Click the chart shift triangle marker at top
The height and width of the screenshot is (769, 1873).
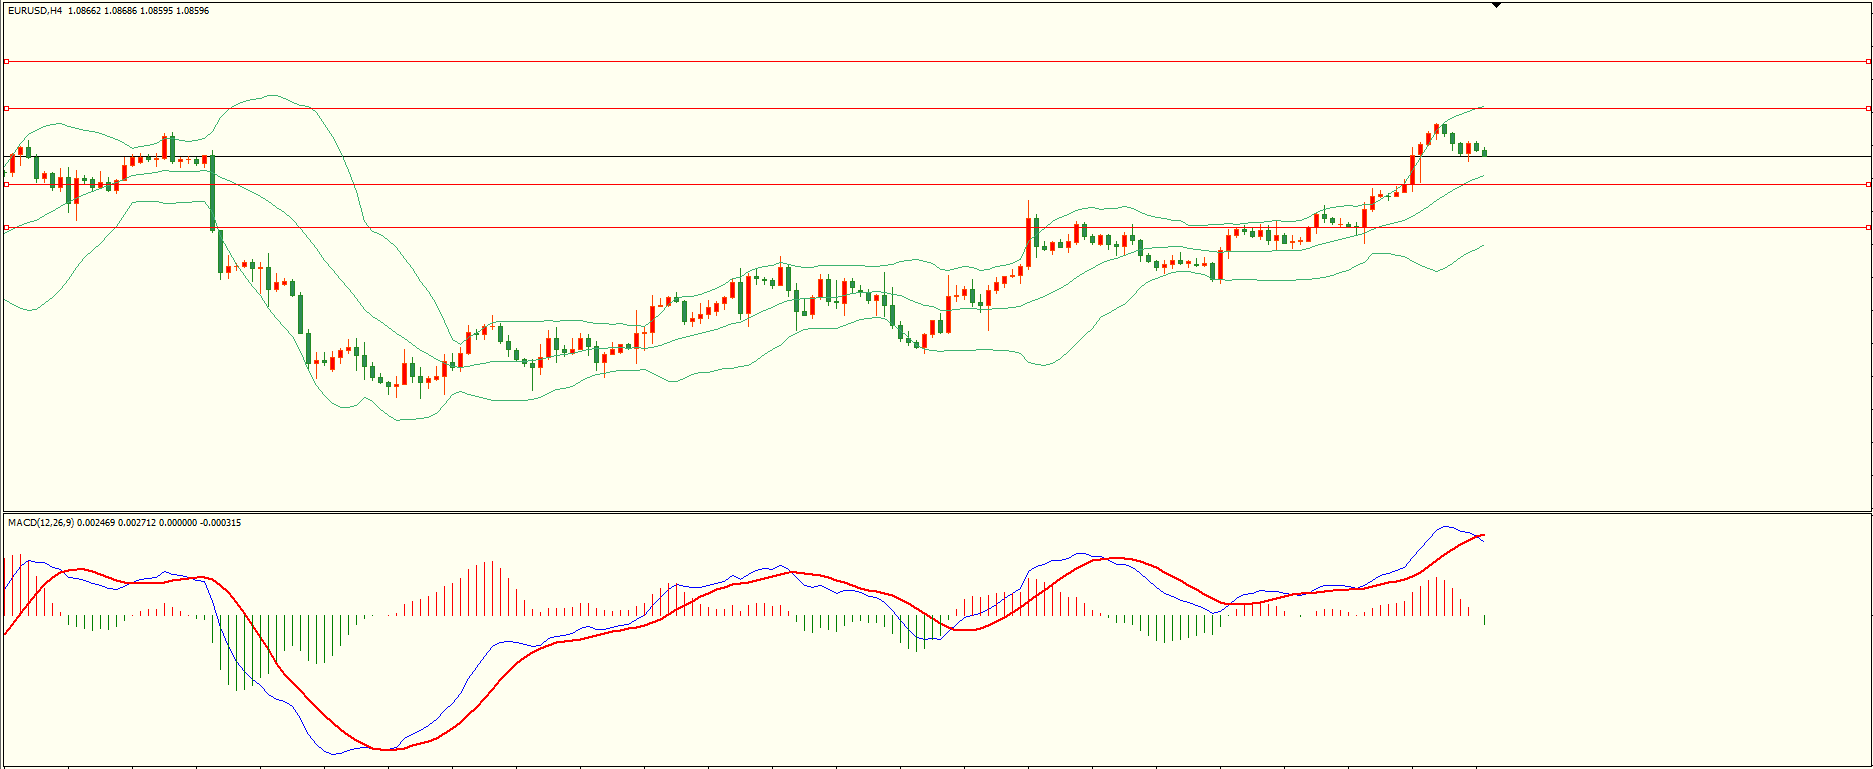[x=1496, y=5]
